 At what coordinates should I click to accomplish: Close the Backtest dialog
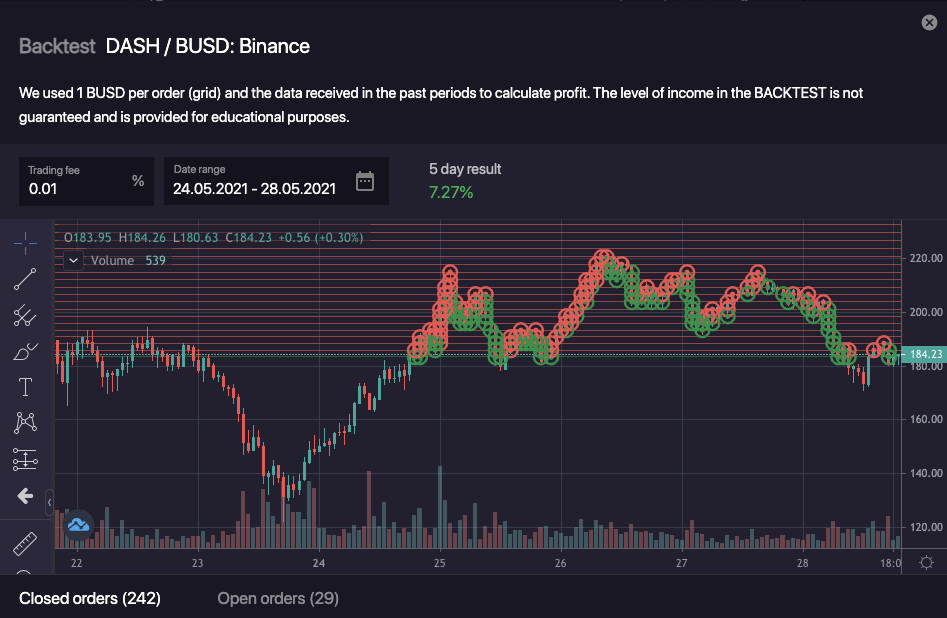(926, 24)
